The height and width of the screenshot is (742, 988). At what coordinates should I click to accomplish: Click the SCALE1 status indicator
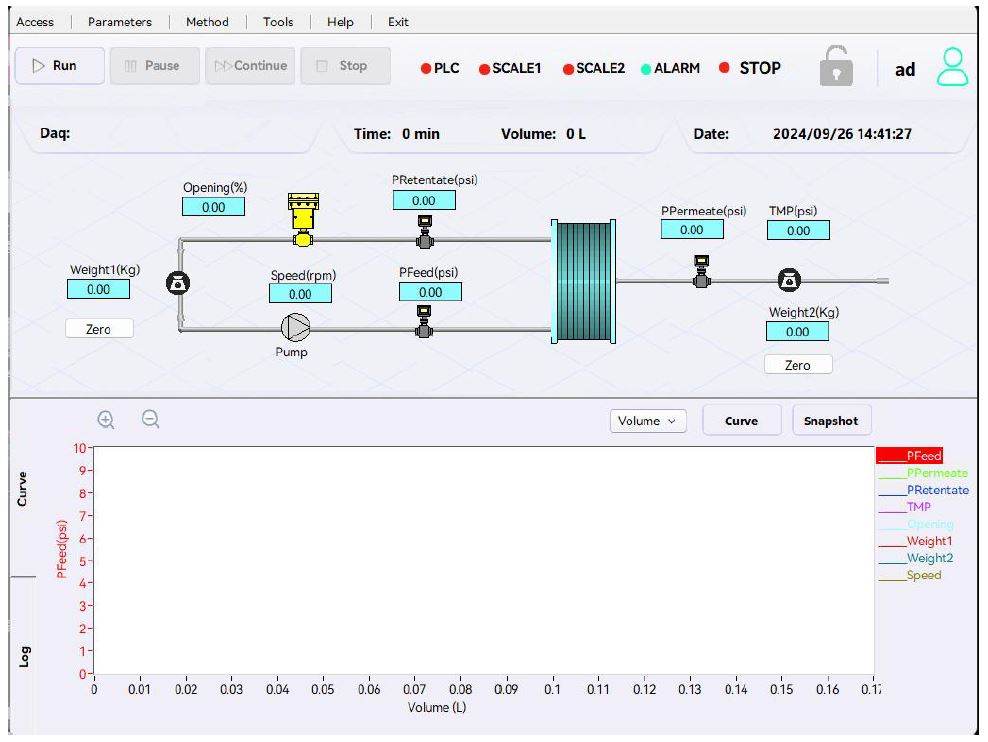pyautogui.click(x=510, y=68)
